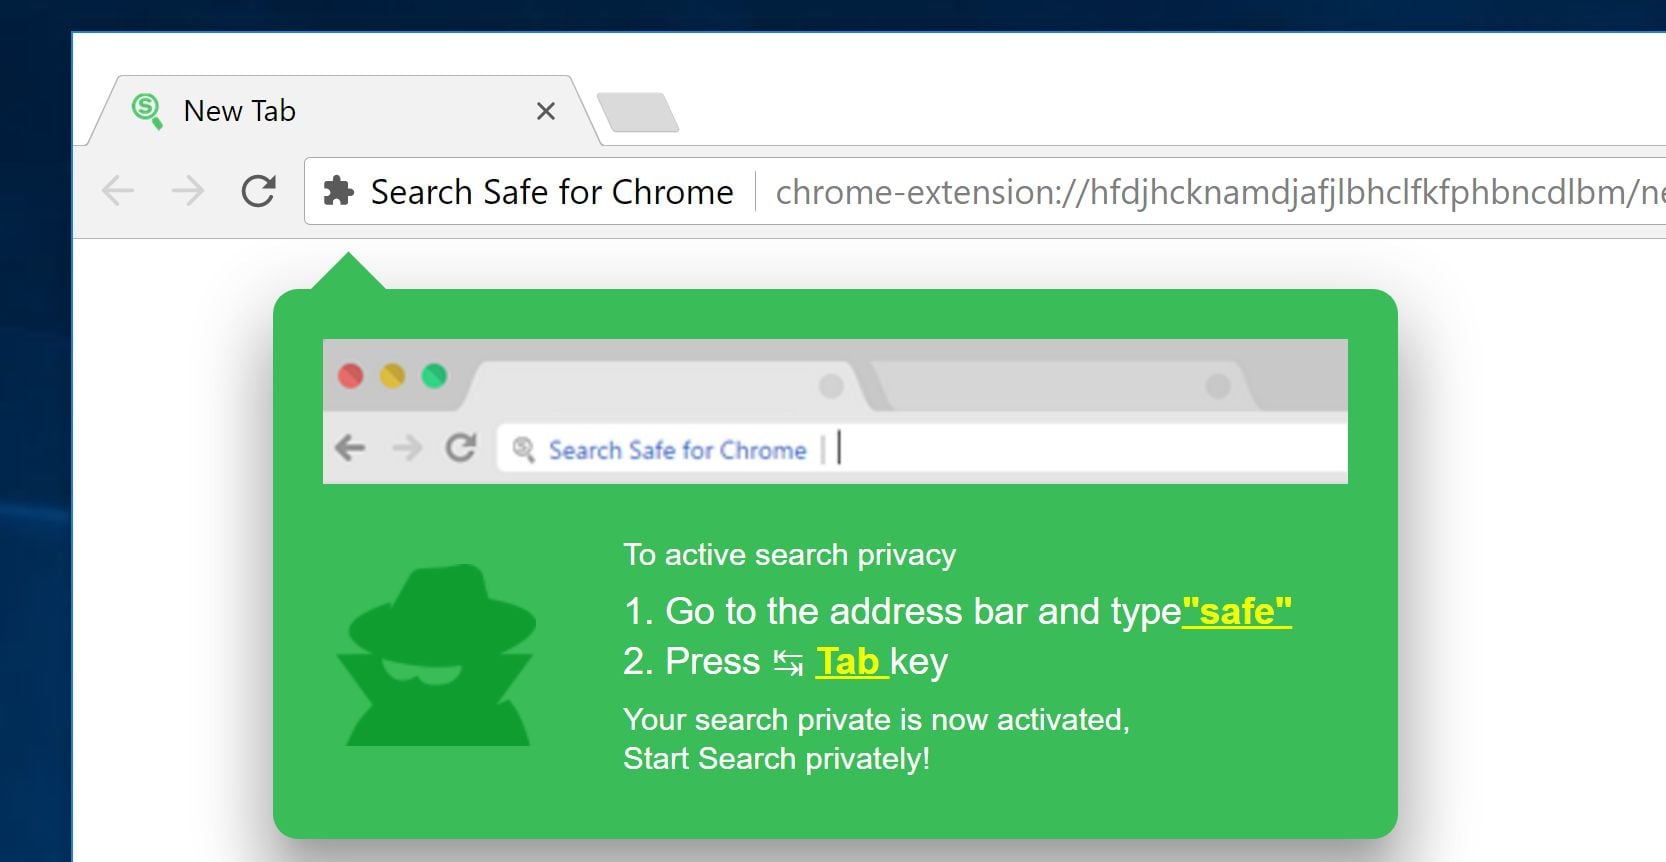
Task: Click the illustrated back arrow in green panel
Action: pyautogui.click(x=350, y=448)
